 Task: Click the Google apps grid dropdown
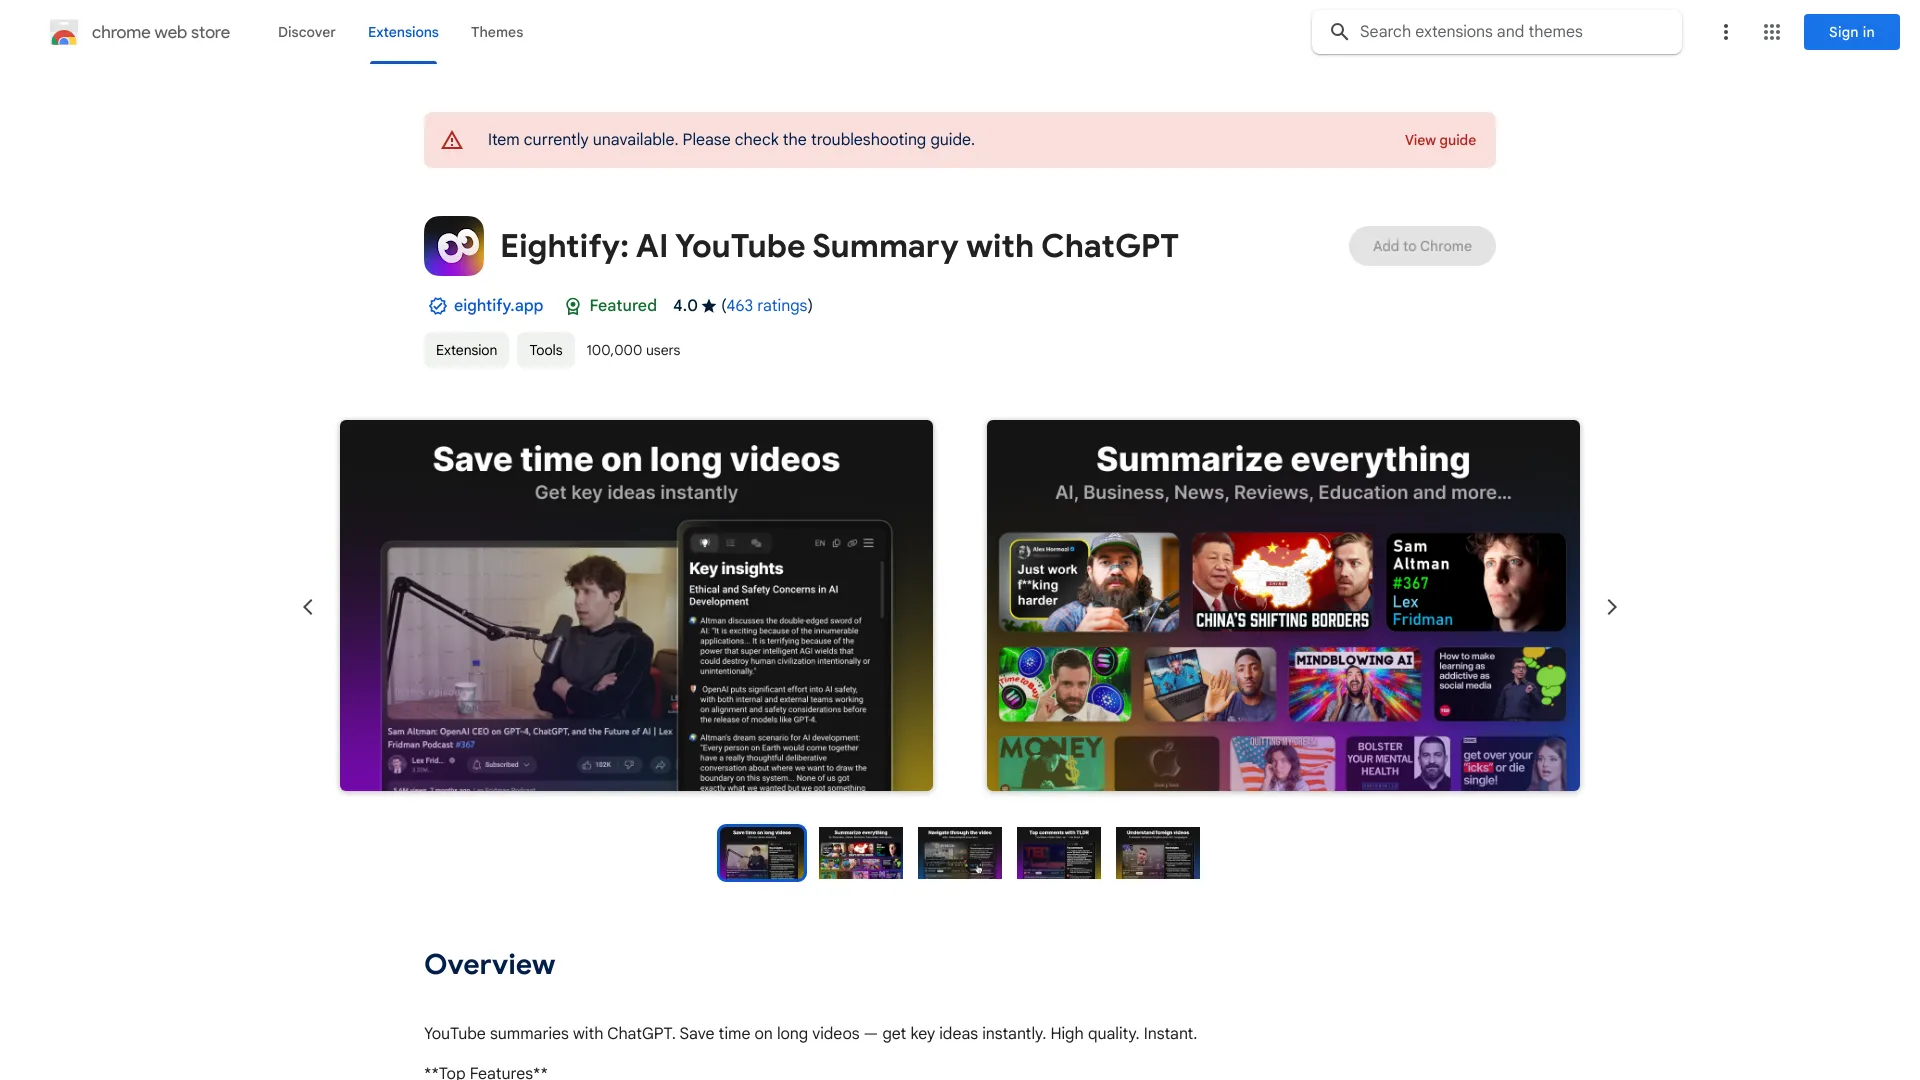pos(1771,32)
